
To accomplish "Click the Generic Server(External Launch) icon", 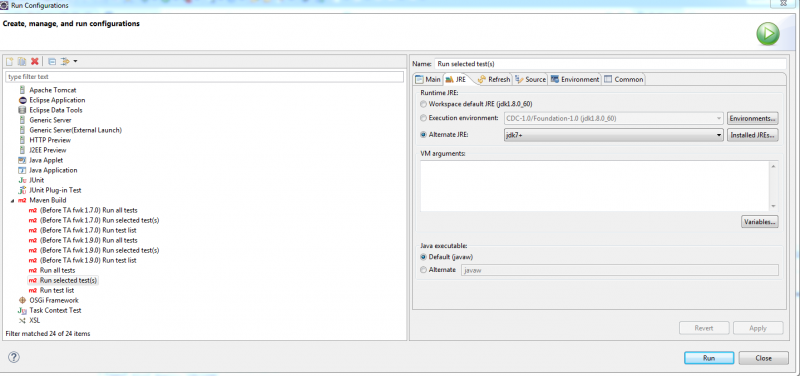I will pos(22,130).
